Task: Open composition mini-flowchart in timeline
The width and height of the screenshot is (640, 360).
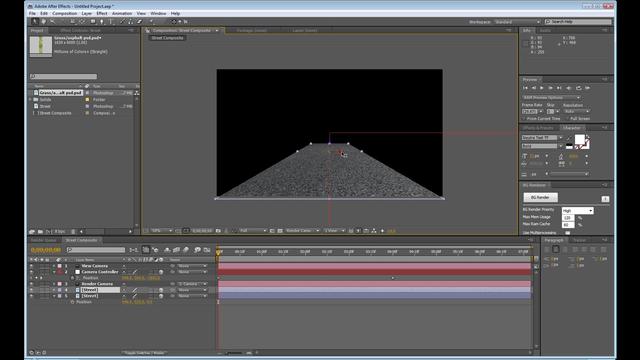Action: 133,250
